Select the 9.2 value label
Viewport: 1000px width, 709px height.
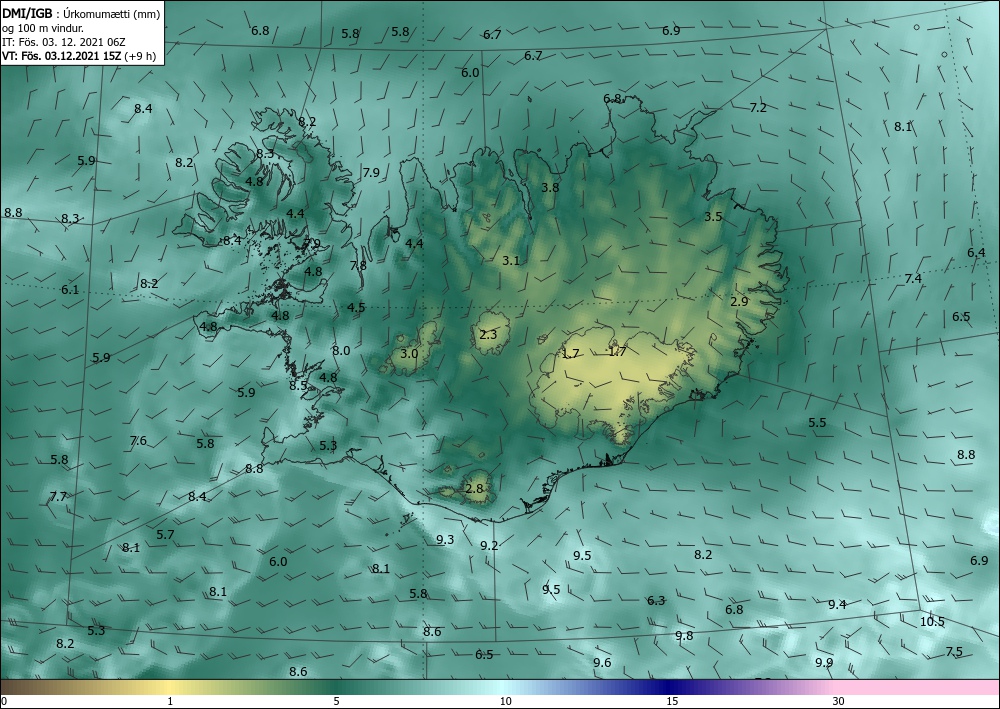point(489,545)
